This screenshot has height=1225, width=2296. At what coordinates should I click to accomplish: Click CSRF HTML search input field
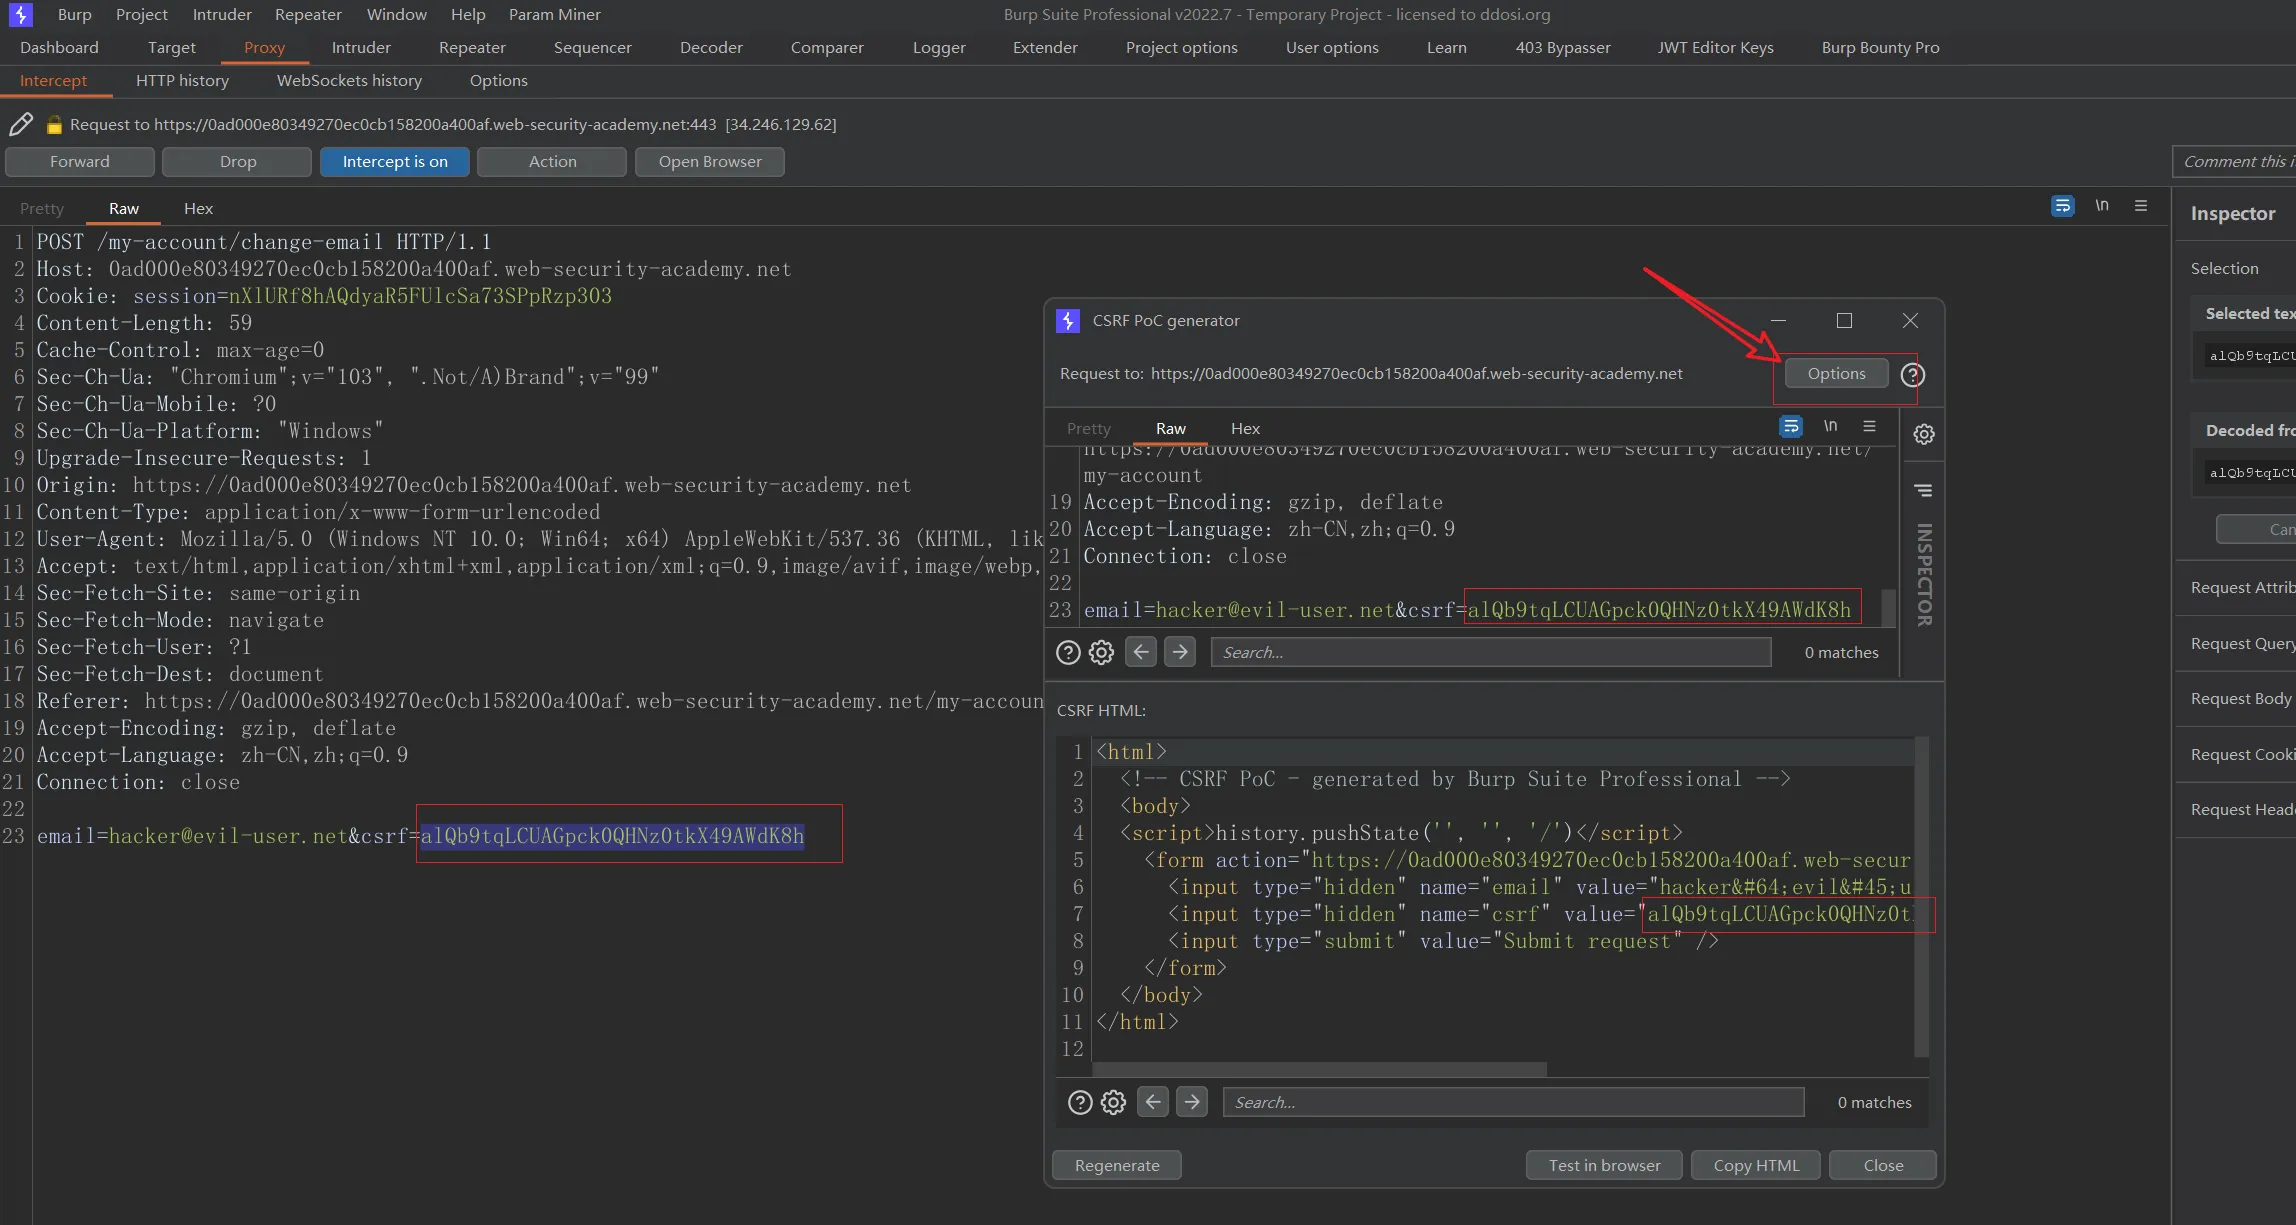click(x=1512, y=1102)
